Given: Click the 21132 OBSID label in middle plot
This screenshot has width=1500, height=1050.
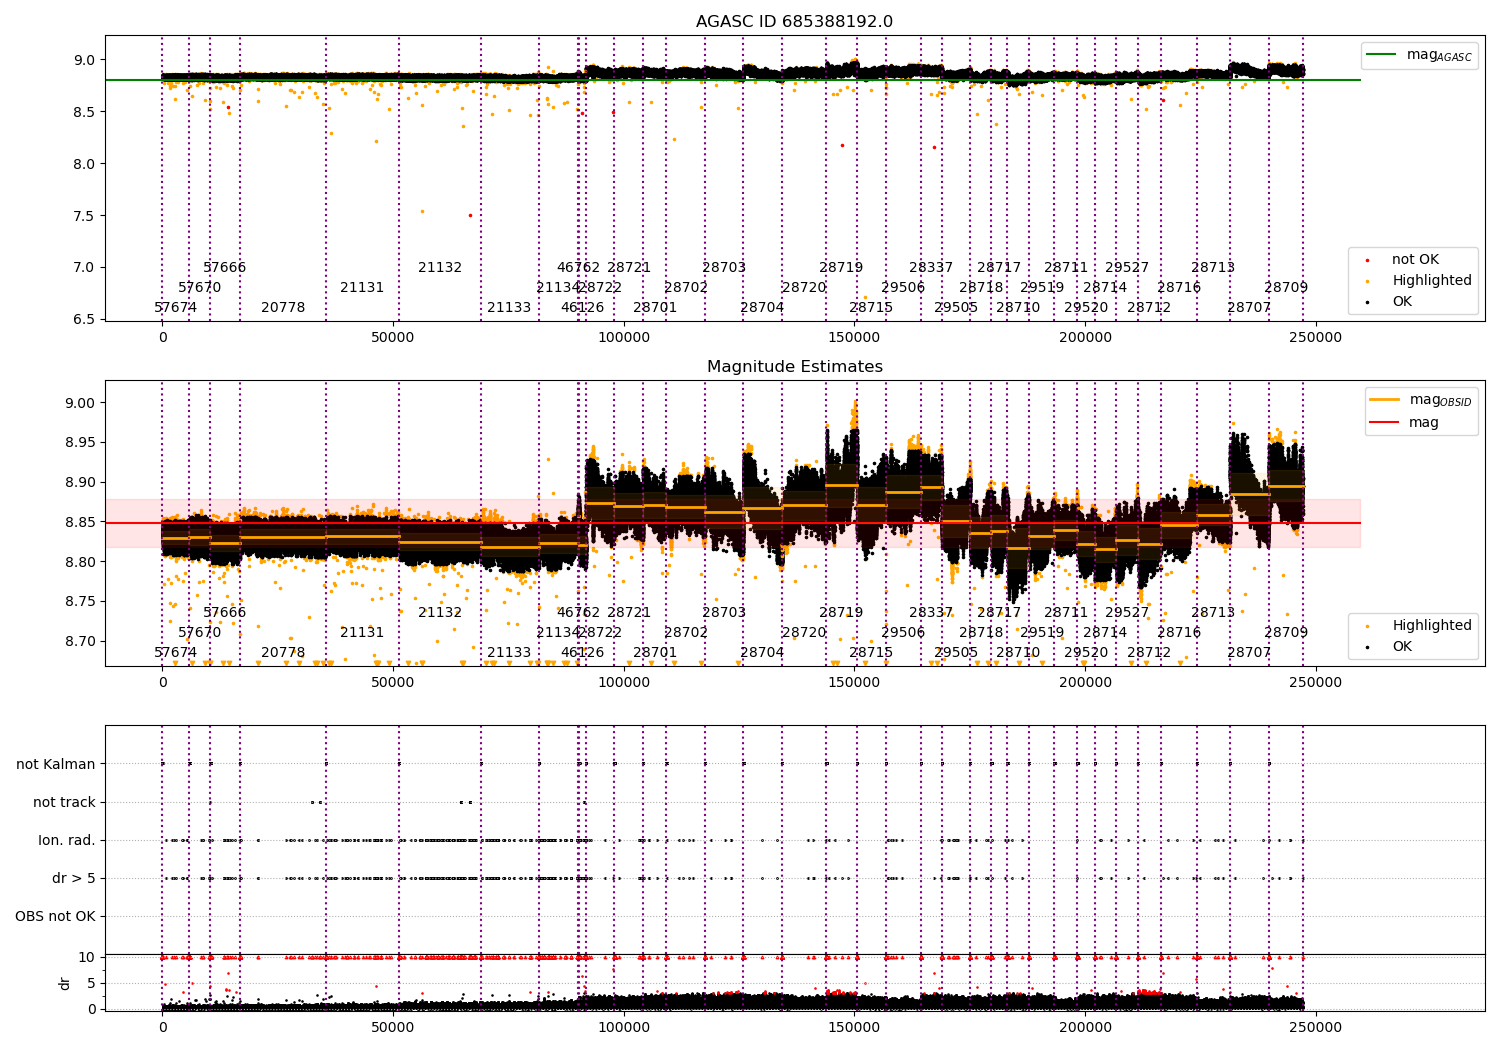Looking at the screenshot, I should pyautogui.click(x=440, y=613).
